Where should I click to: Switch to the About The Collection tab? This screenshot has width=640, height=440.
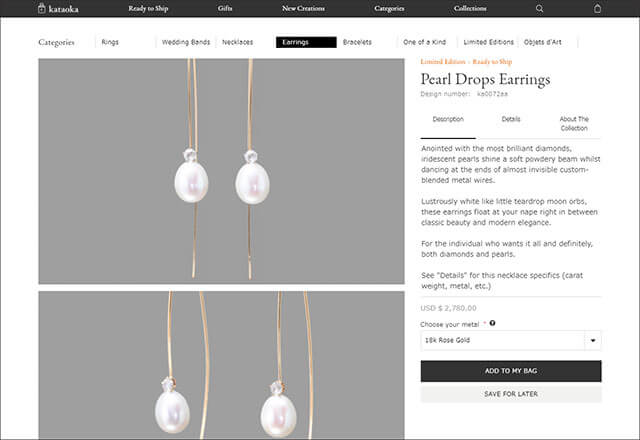coord(574,123)
